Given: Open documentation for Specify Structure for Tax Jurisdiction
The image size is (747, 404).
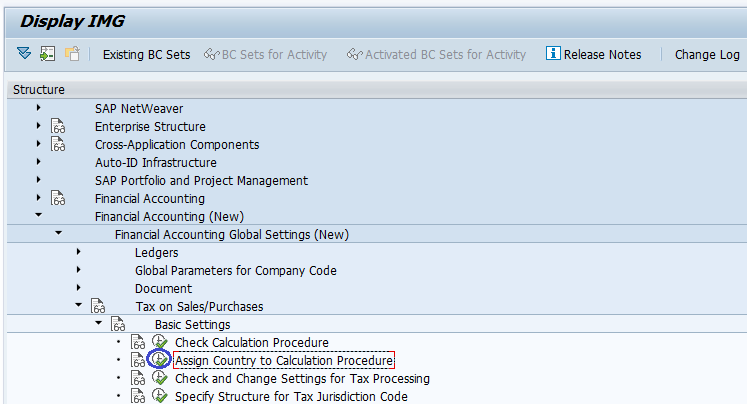Looking at the screenshot, I should point(138,396).
